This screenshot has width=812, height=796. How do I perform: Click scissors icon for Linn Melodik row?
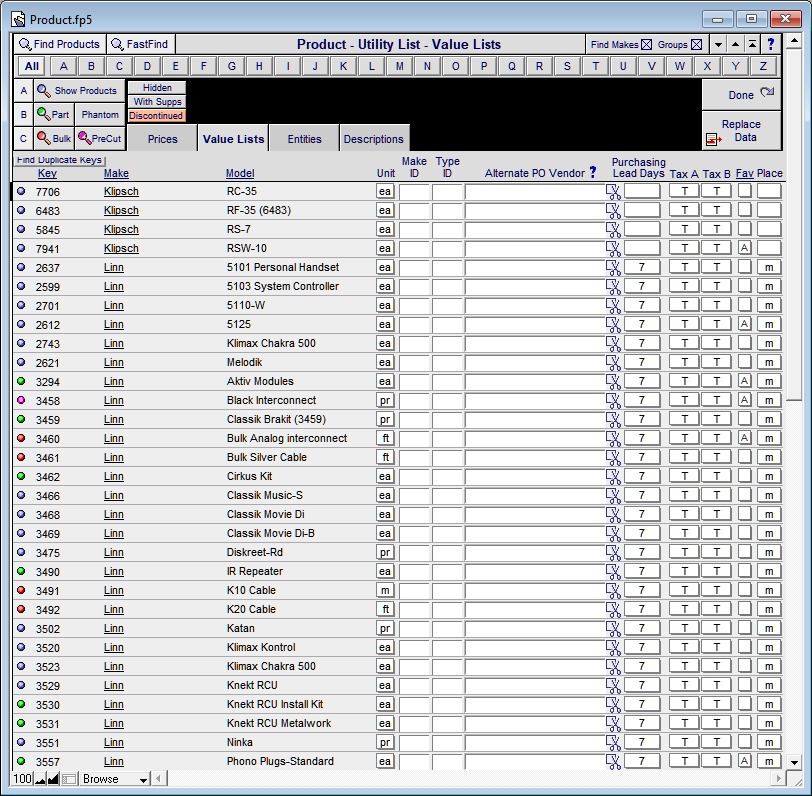tap(613, 363)
